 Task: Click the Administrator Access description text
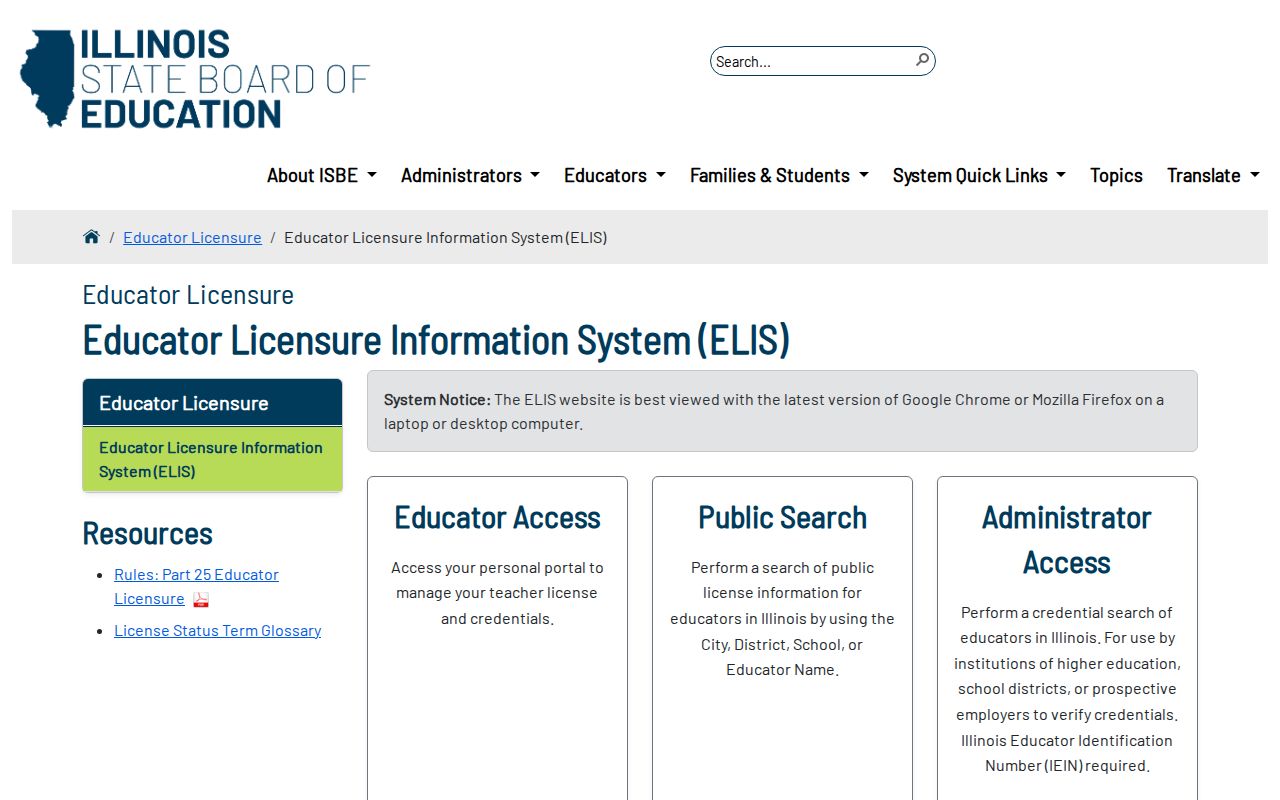pyautogui.click(x=1067, y=689)
